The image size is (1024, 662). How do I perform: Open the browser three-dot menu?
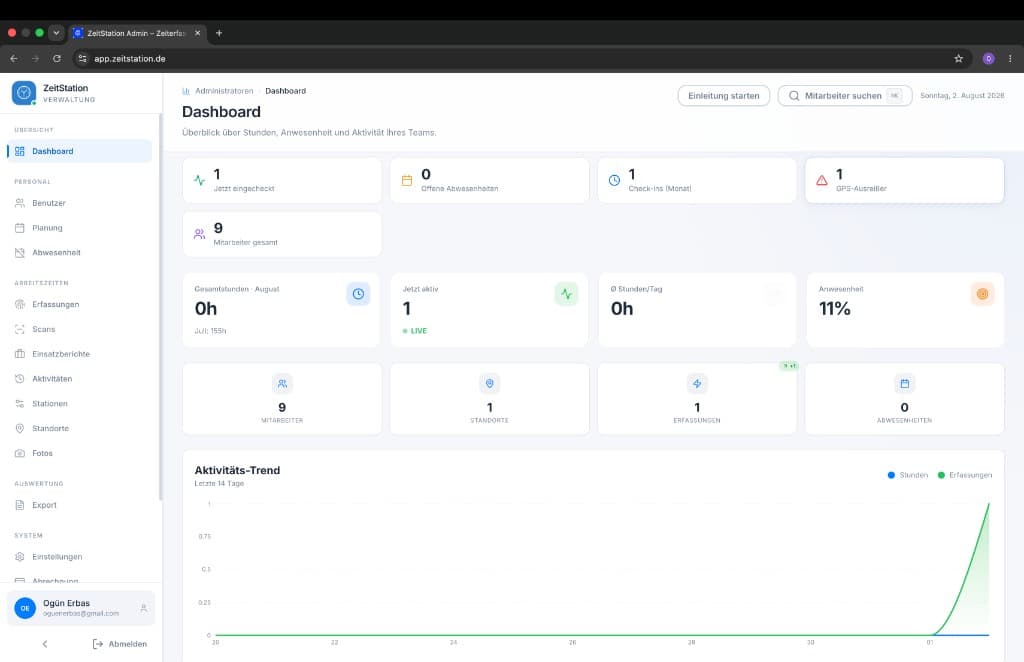(1010, 59)
